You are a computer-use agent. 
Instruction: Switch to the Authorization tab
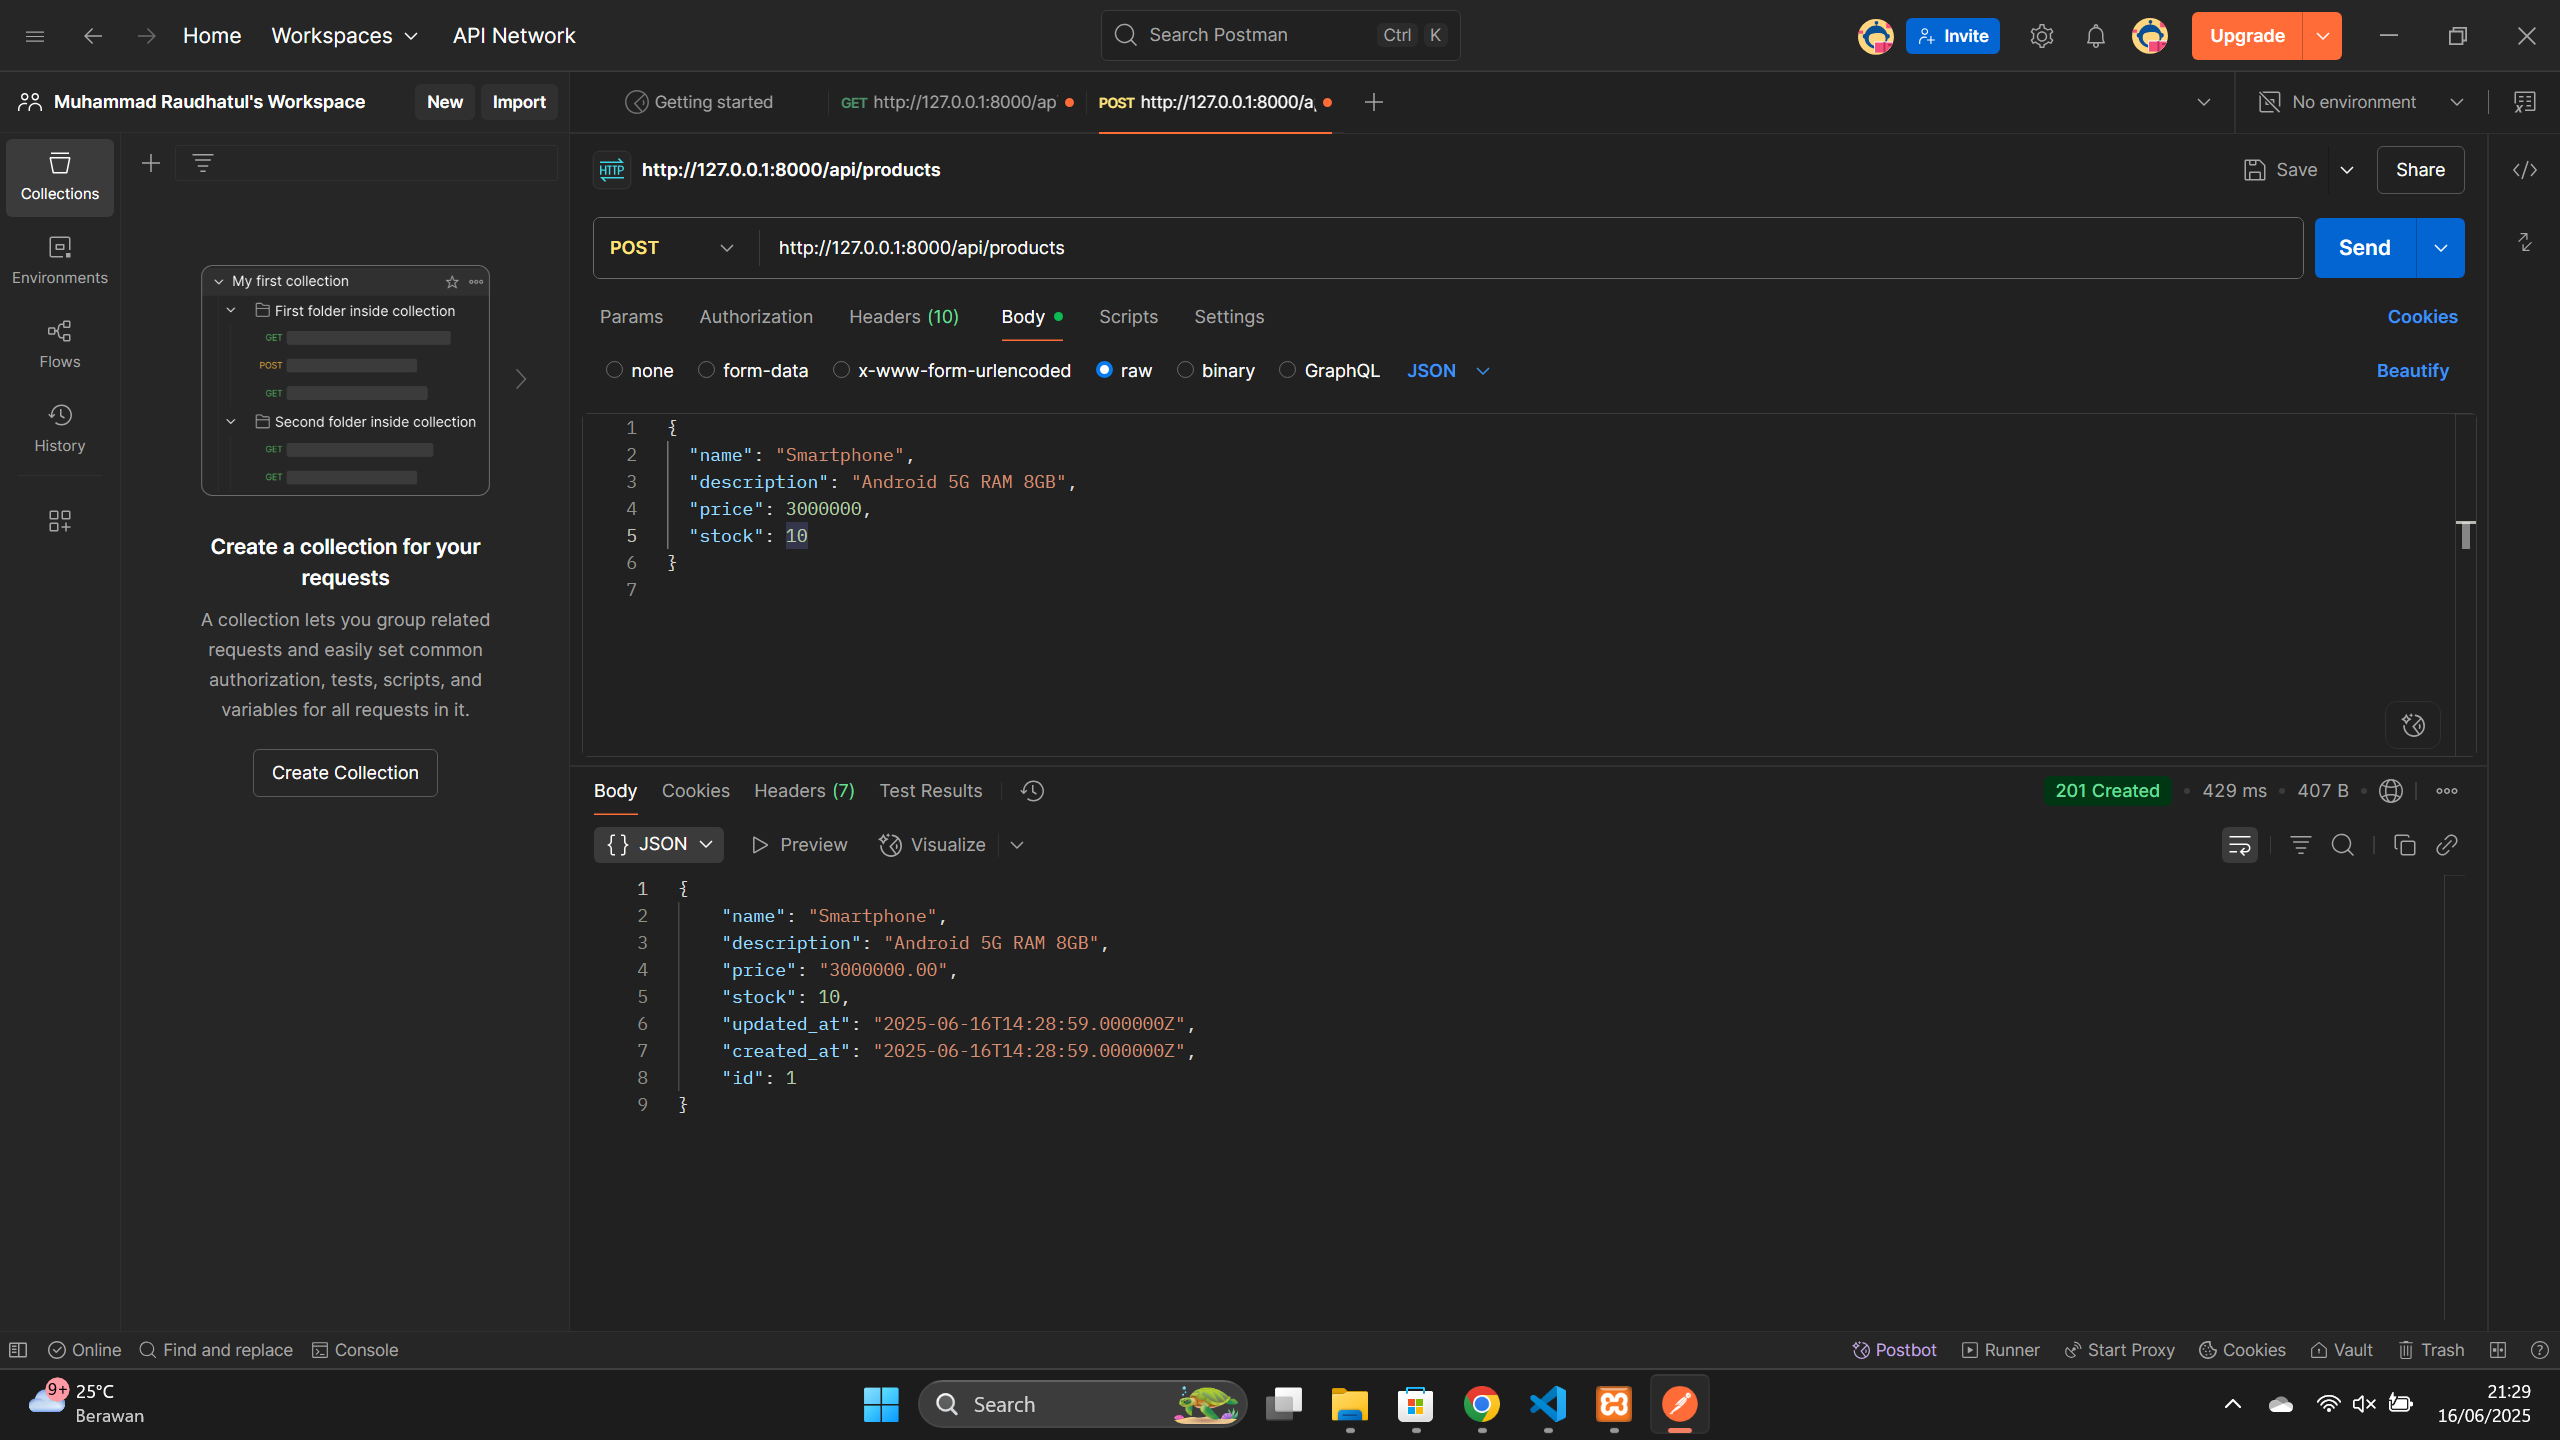755,317
